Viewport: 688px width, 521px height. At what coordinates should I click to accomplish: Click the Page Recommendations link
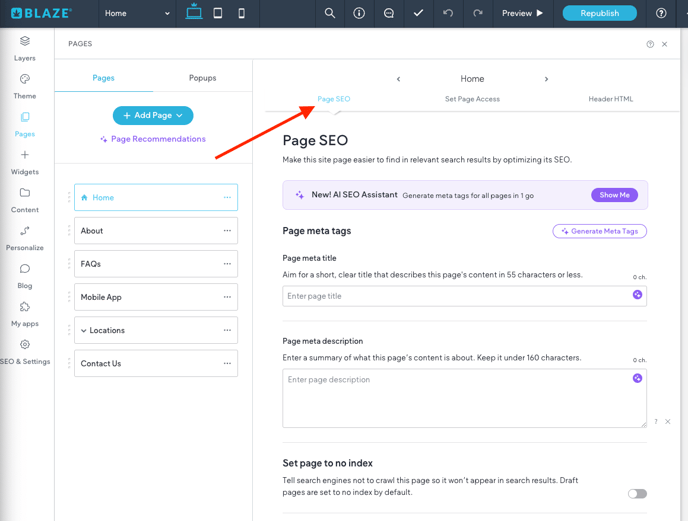(x=153, y=139)
